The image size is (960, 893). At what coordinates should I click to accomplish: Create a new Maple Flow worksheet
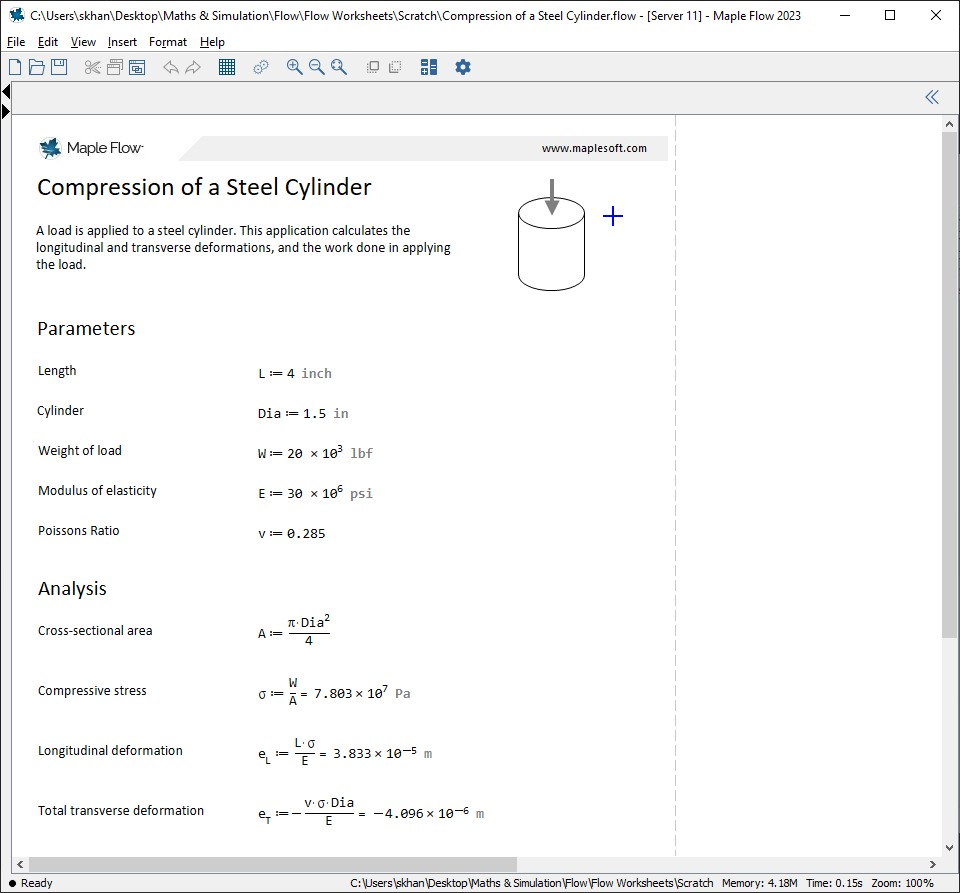14,67
